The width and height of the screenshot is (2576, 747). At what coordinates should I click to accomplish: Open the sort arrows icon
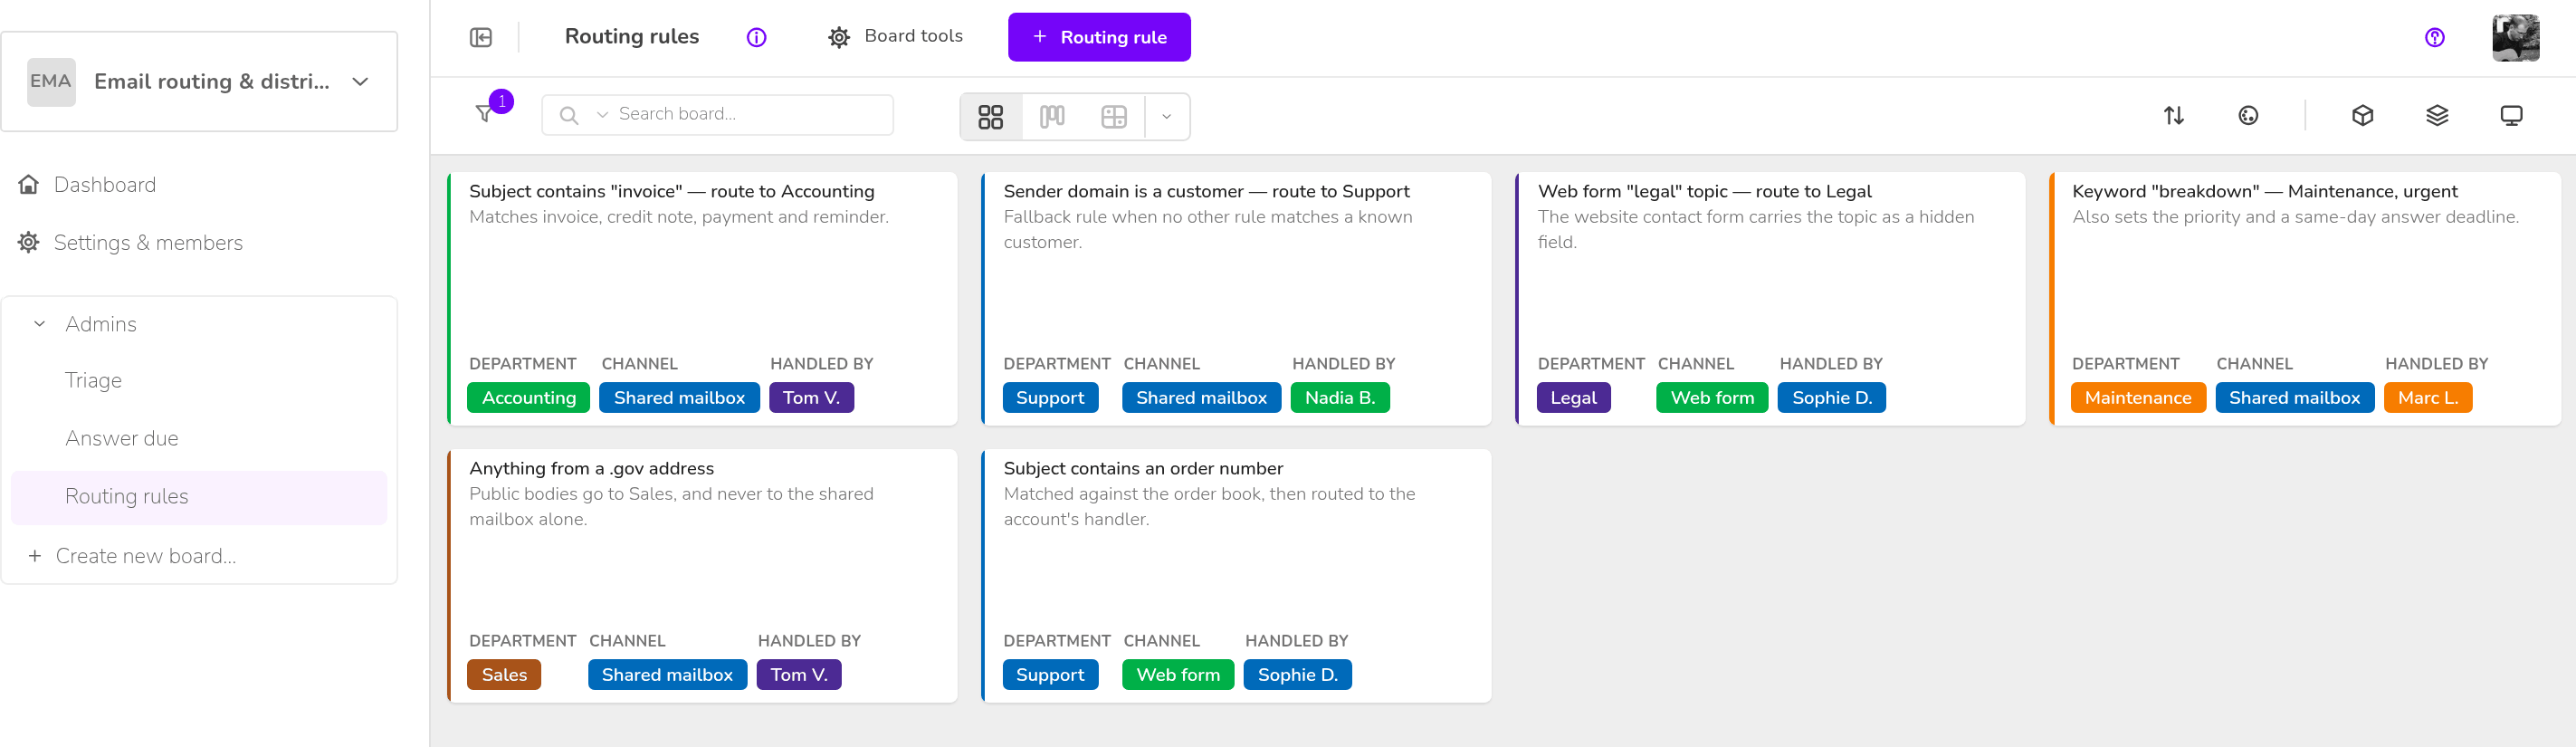click(x=2173, y=116)
